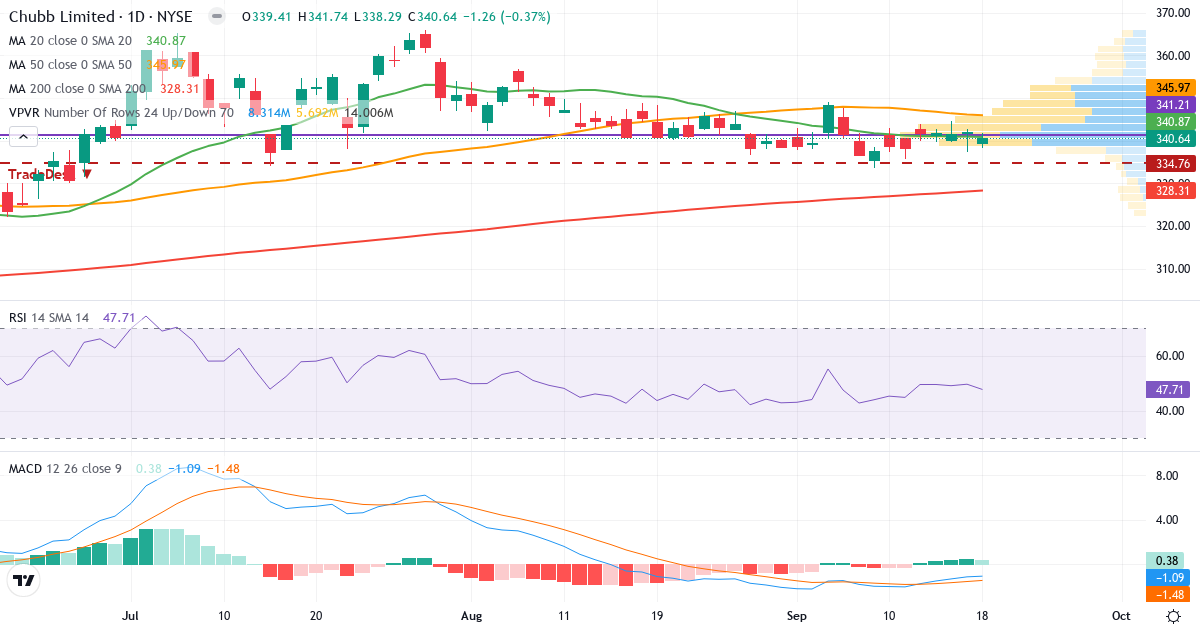The image size is (1200, 630).
Task: Click the red 334.76 price axis label
Action: pos(1171,163)
